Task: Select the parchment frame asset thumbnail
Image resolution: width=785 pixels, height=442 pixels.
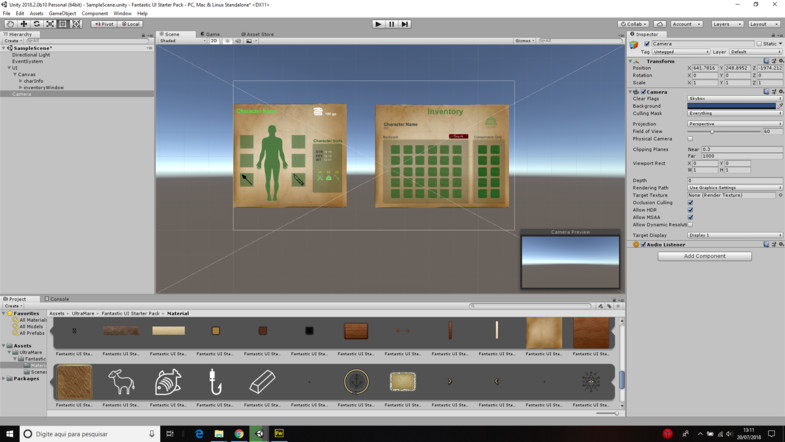Action: click(x=403, y=381)
